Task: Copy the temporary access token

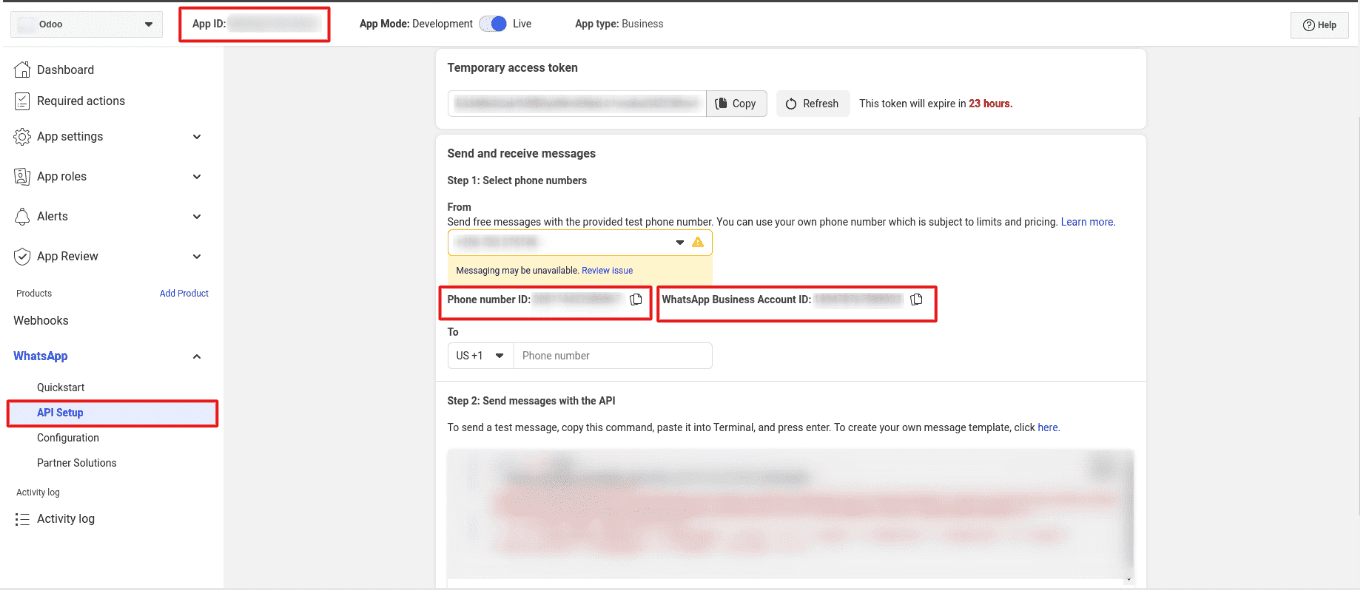Action: click(737, 103)
